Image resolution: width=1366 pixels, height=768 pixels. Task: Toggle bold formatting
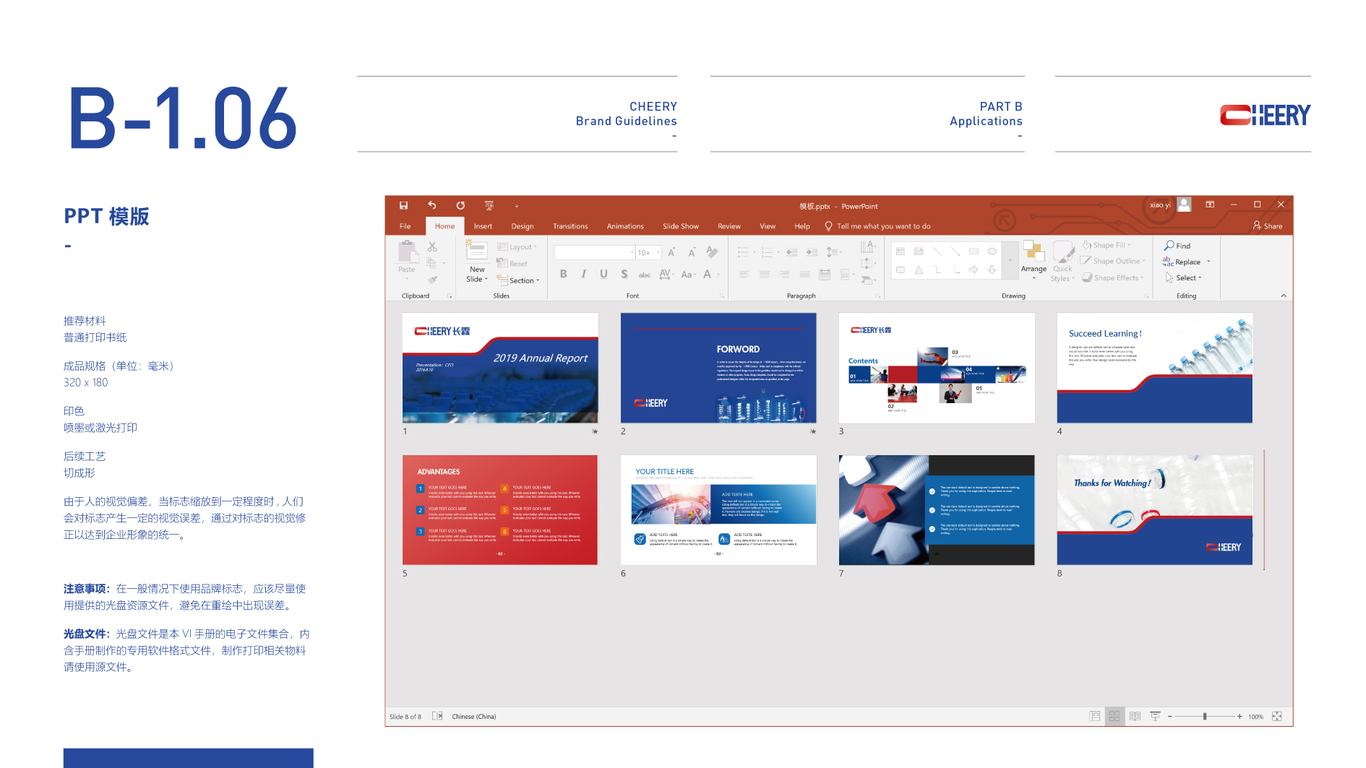pos(563,274)
